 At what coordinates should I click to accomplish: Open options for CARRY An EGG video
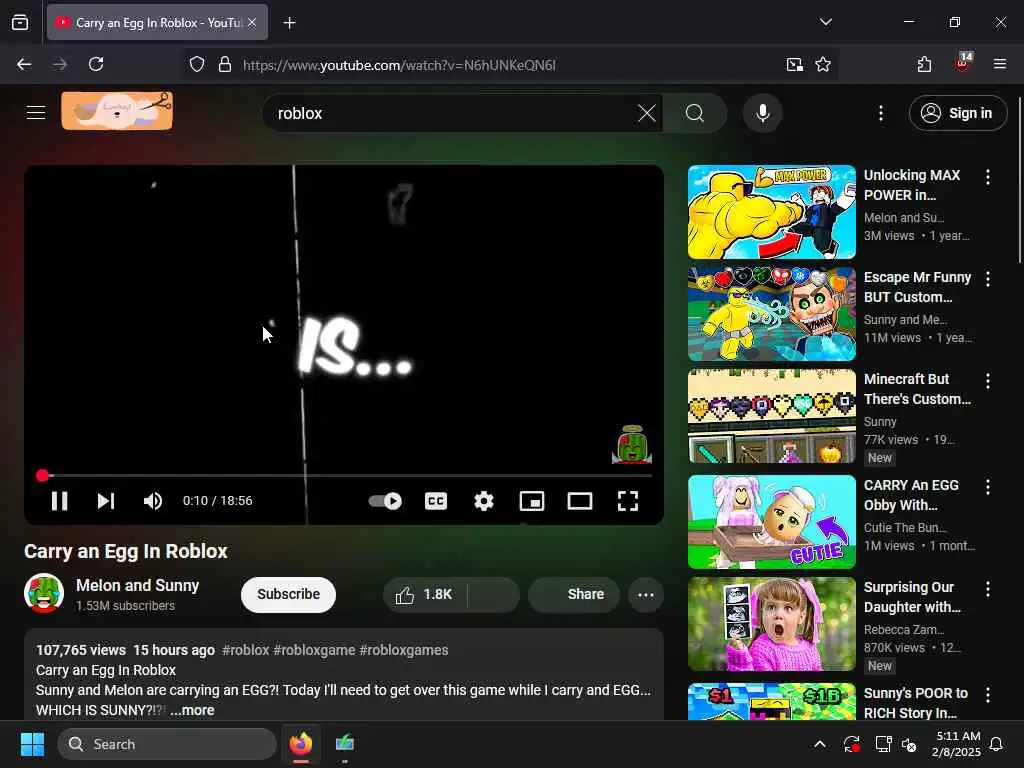click(987, 487)
